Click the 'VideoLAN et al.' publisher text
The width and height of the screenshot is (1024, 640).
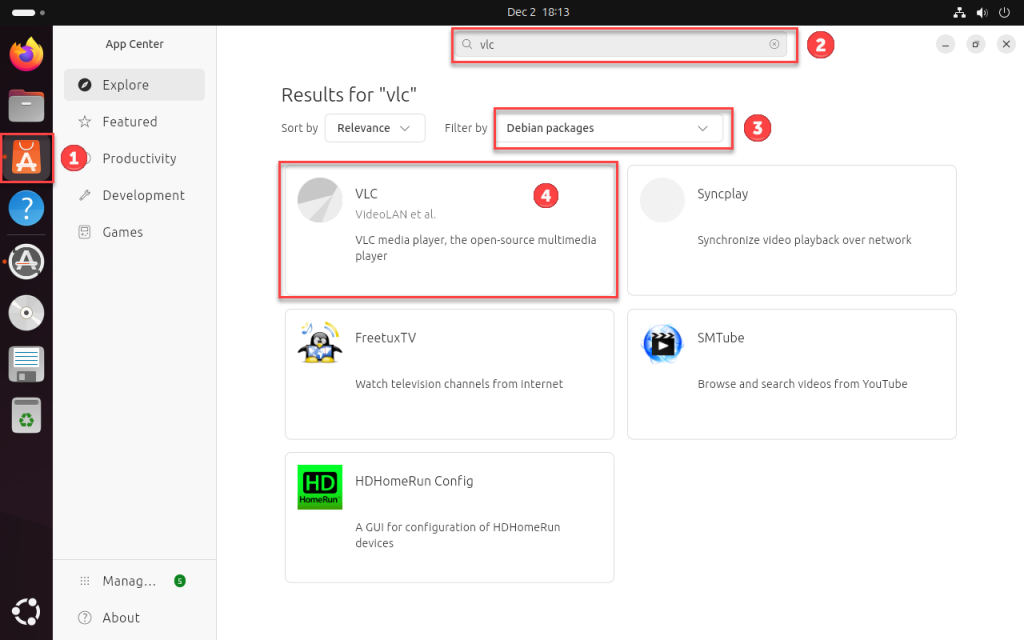[395, 214]
